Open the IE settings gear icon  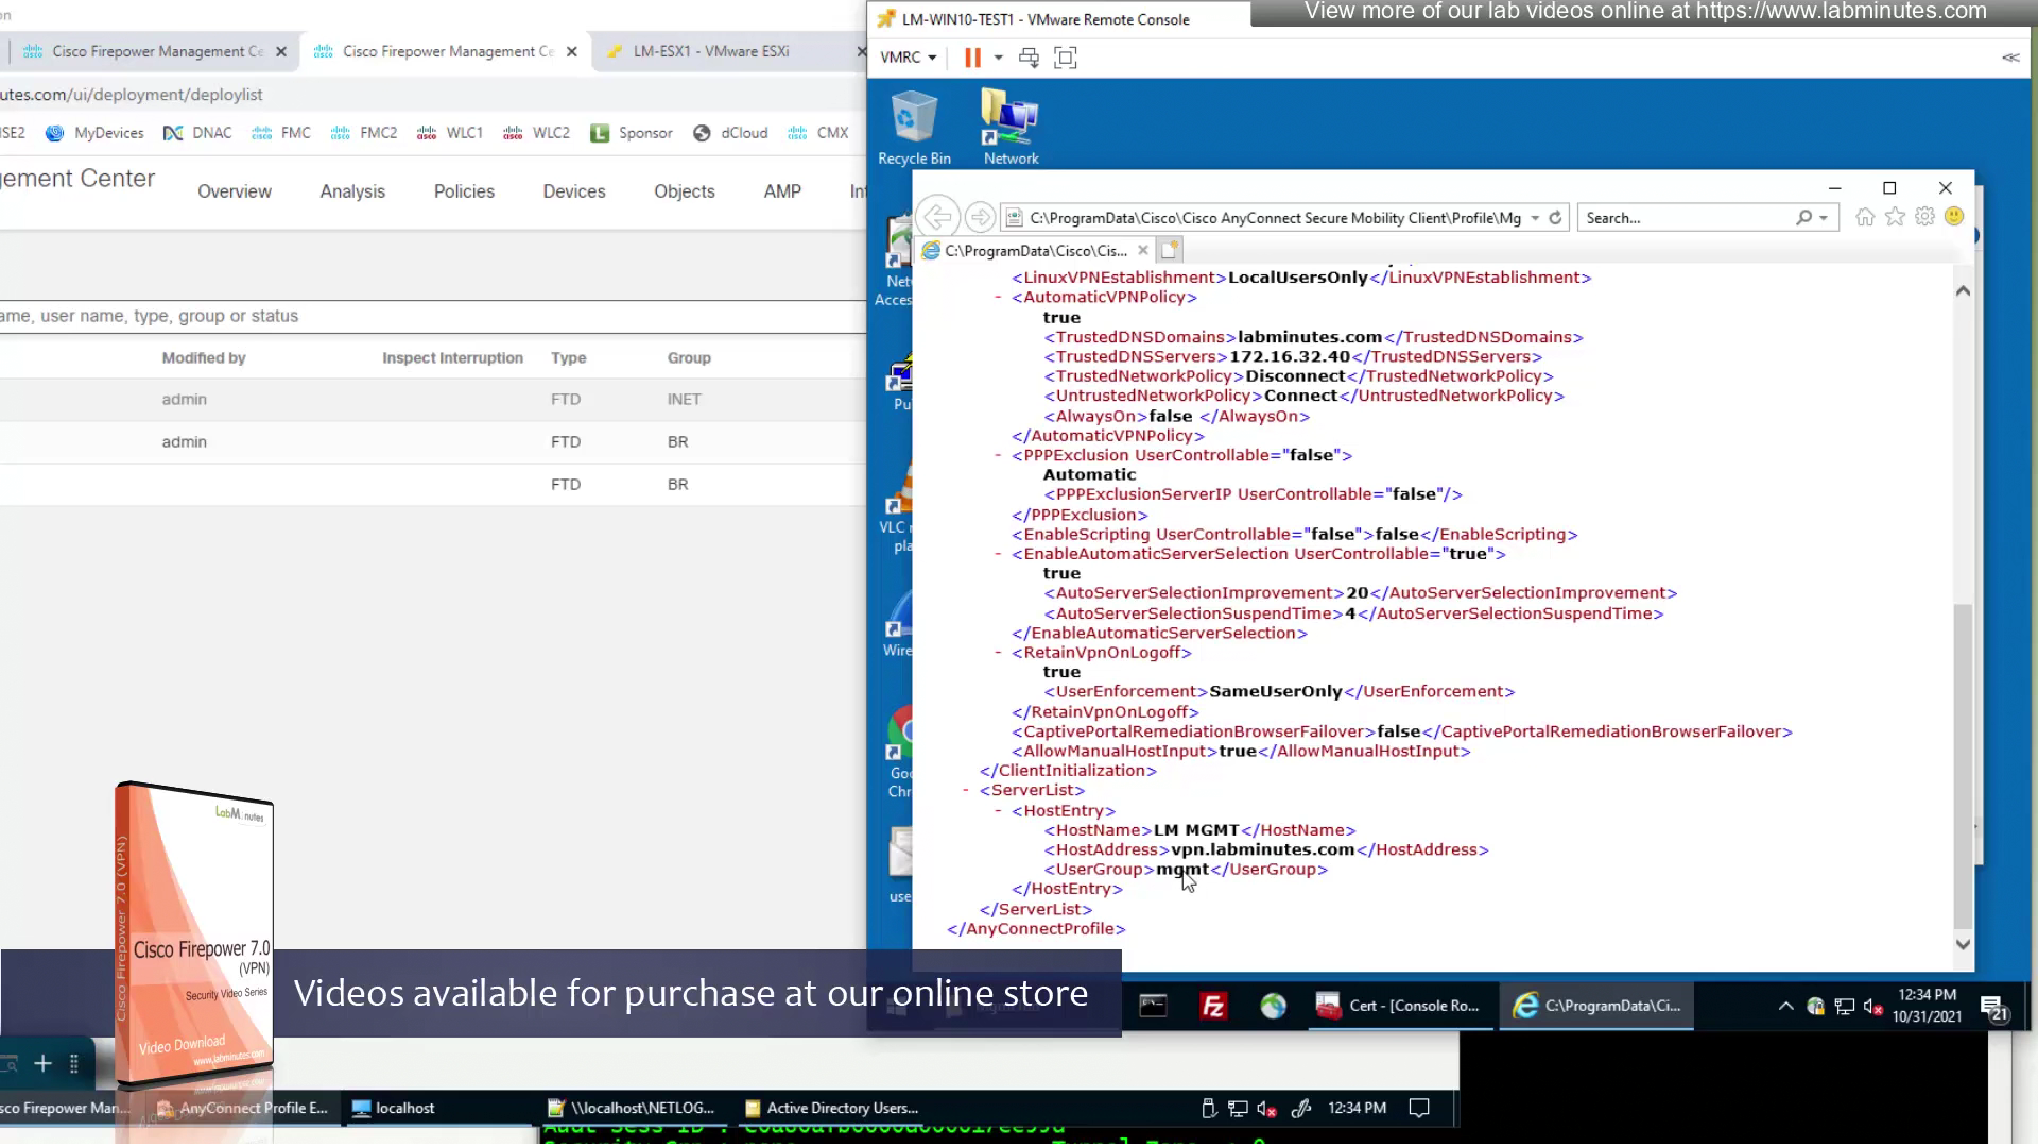1924,217
